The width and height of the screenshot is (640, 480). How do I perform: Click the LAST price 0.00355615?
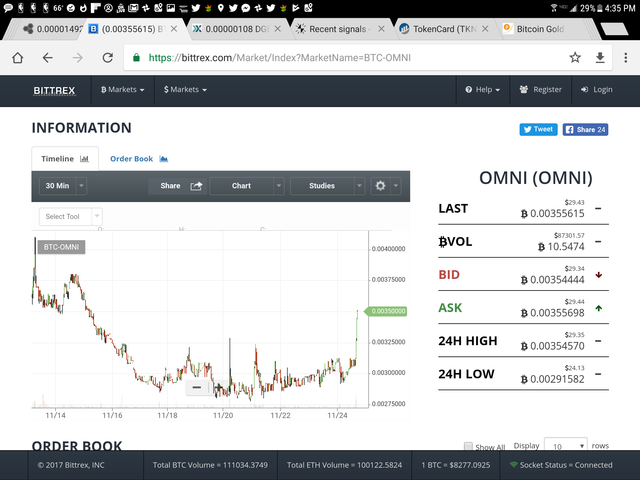[553, 213]
